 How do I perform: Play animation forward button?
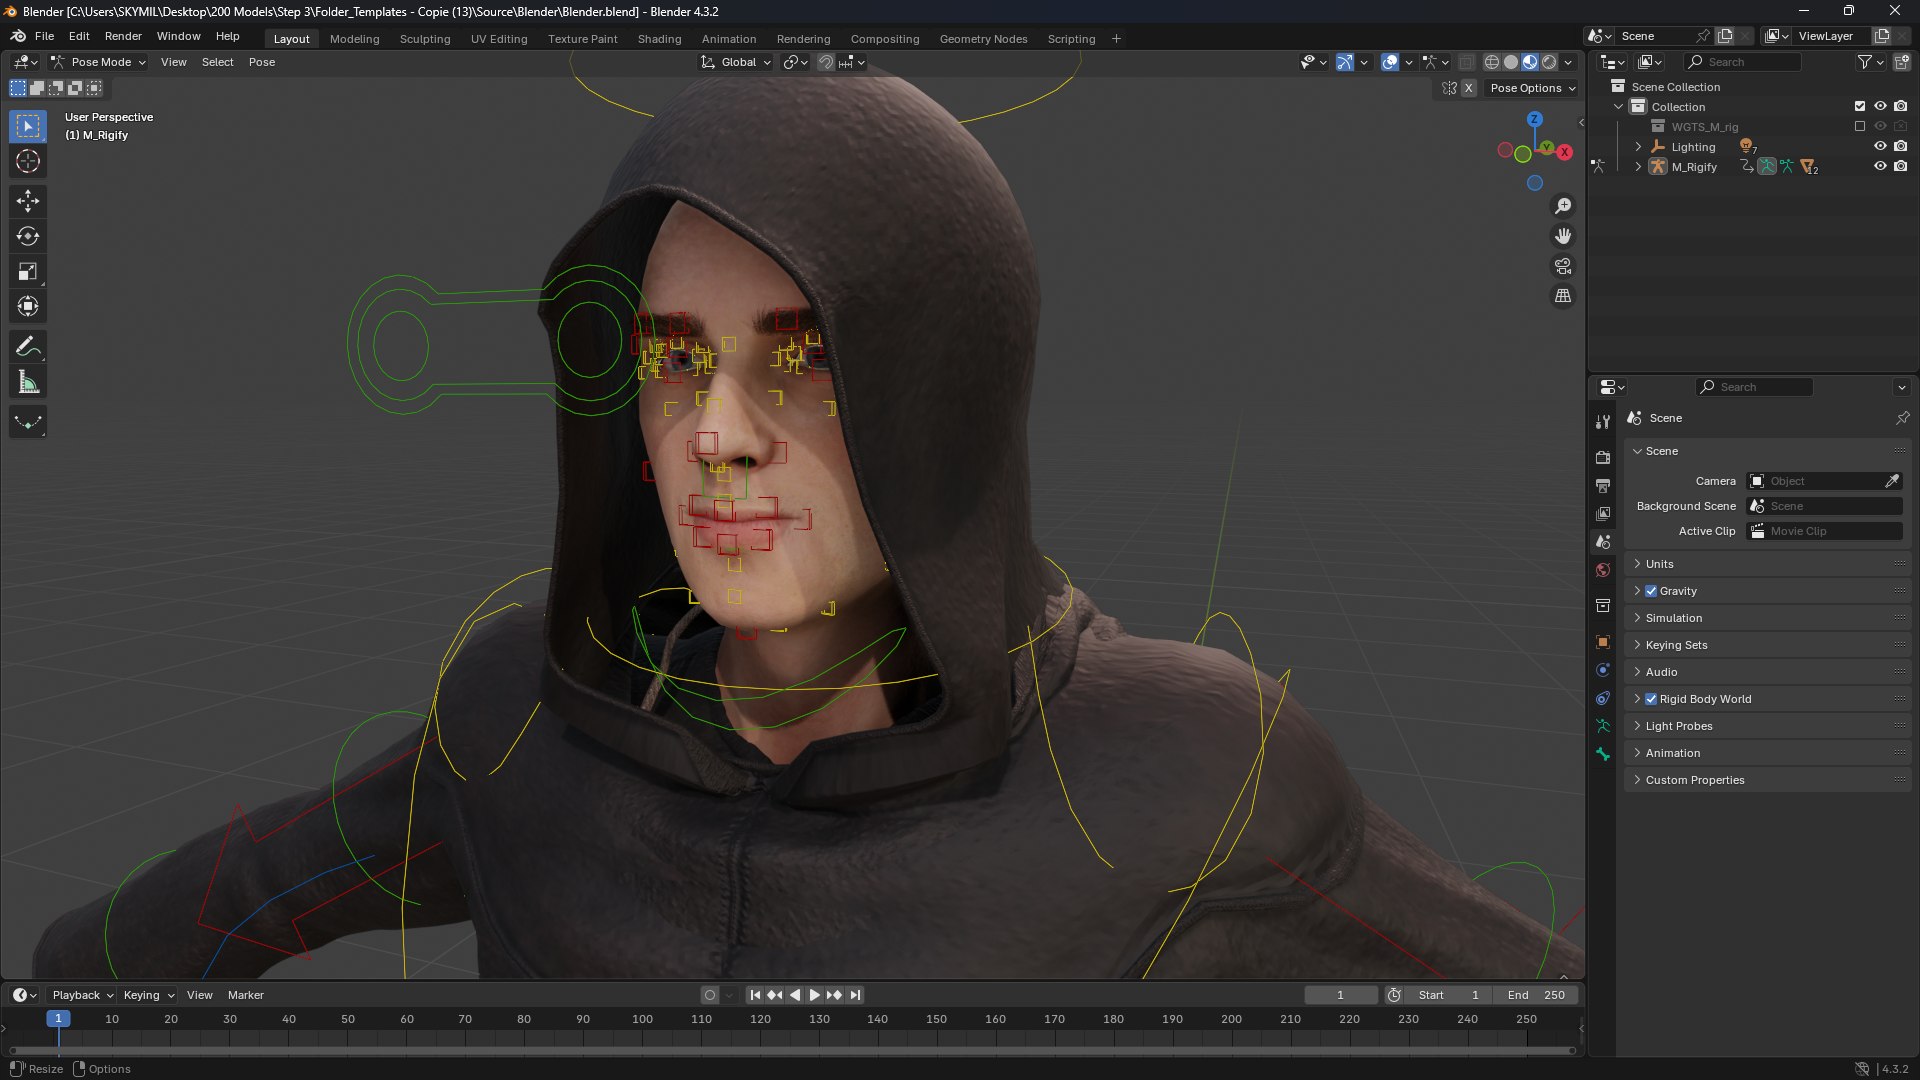(814, 995)
